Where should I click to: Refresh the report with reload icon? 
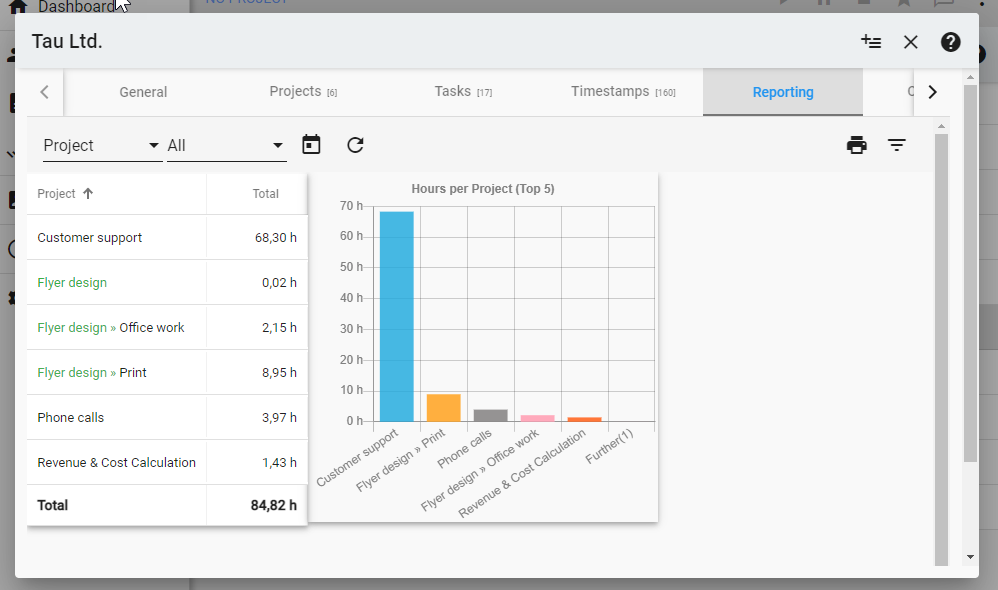pos(355,145)
